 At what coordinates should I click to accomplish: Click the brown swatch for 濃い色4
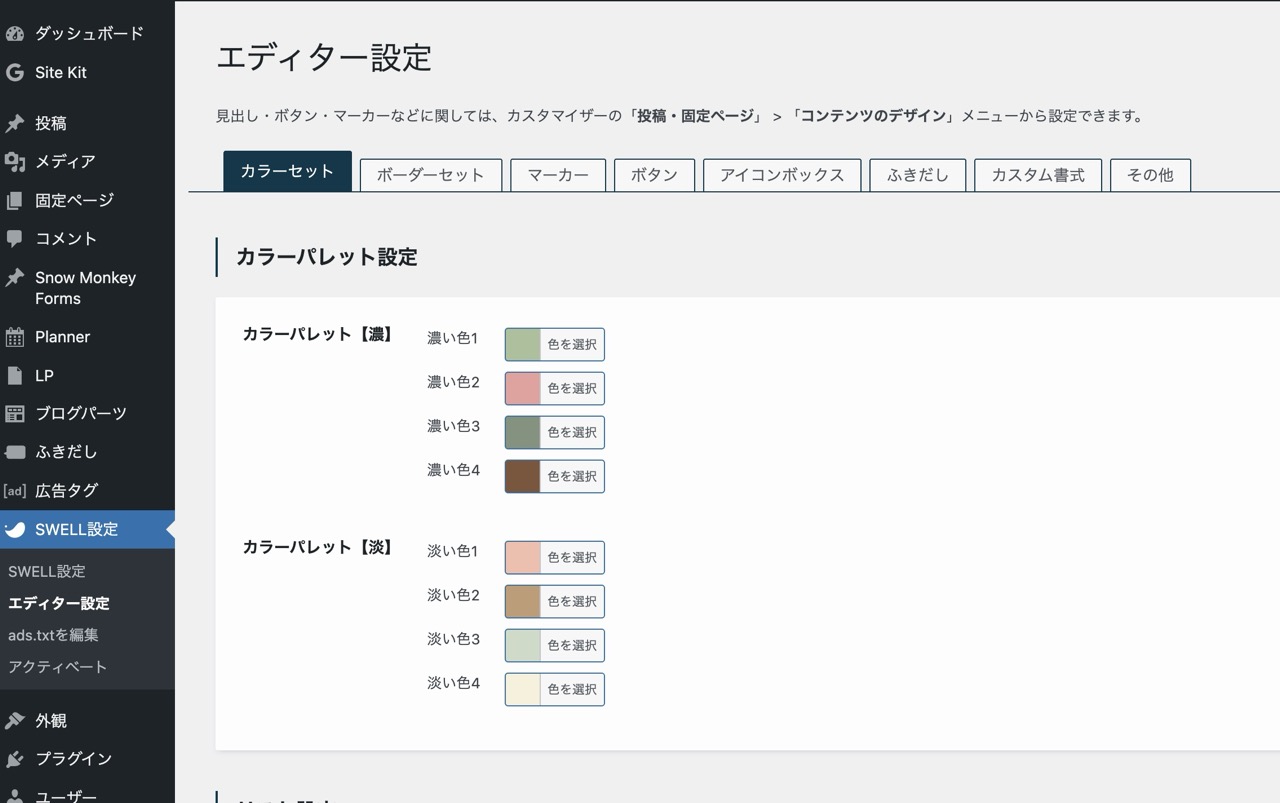point(523,477)
